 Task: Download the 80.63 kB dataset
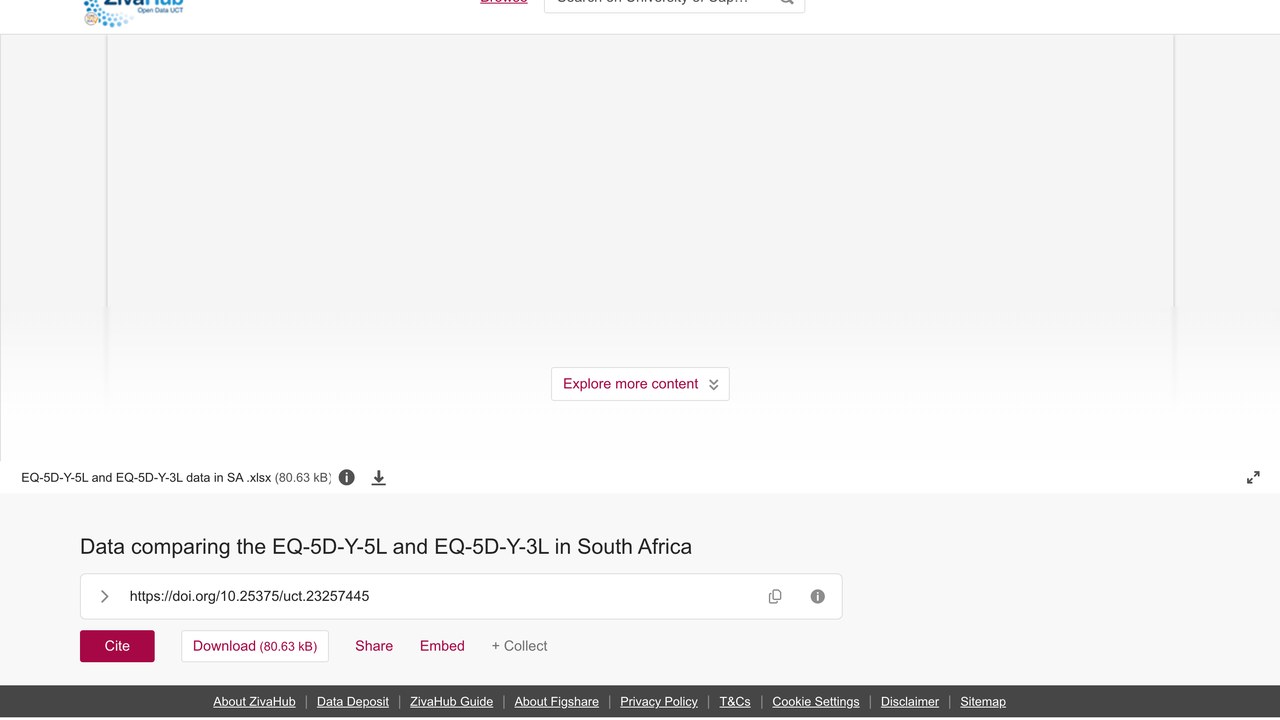coord(255,646)
